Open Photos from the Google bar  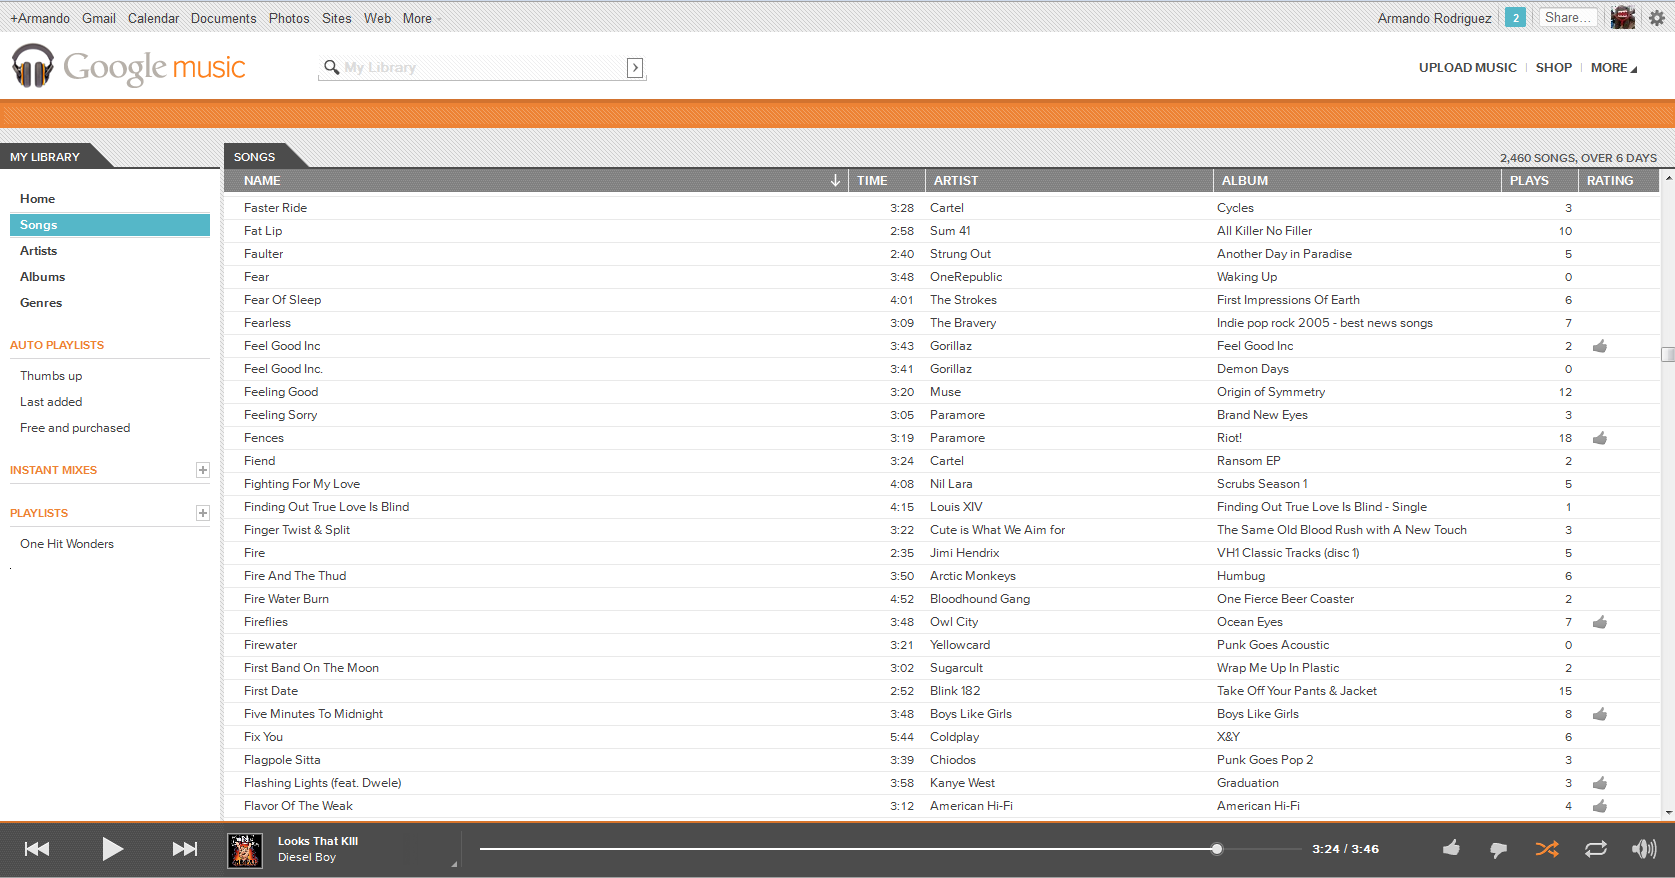[289, 18]
